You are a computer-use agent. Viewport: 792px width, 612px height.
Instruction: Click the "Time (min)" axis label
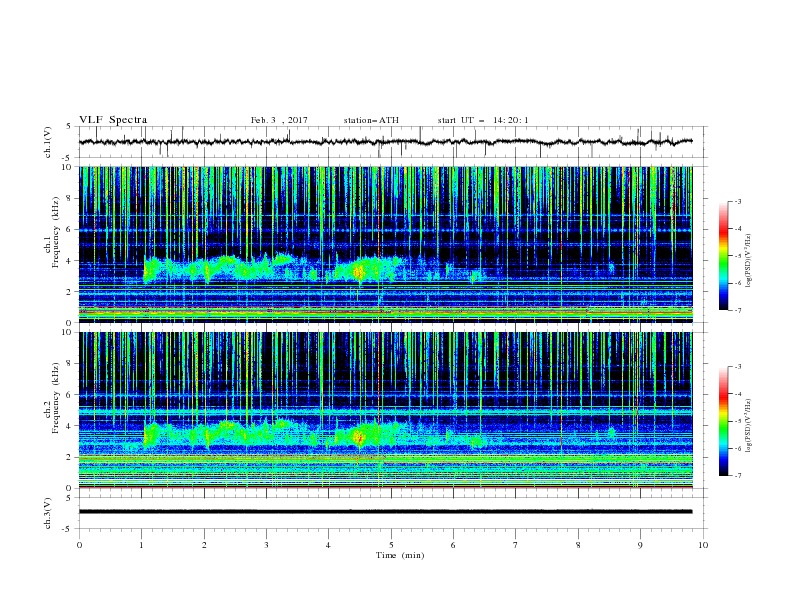click(400, 555)
